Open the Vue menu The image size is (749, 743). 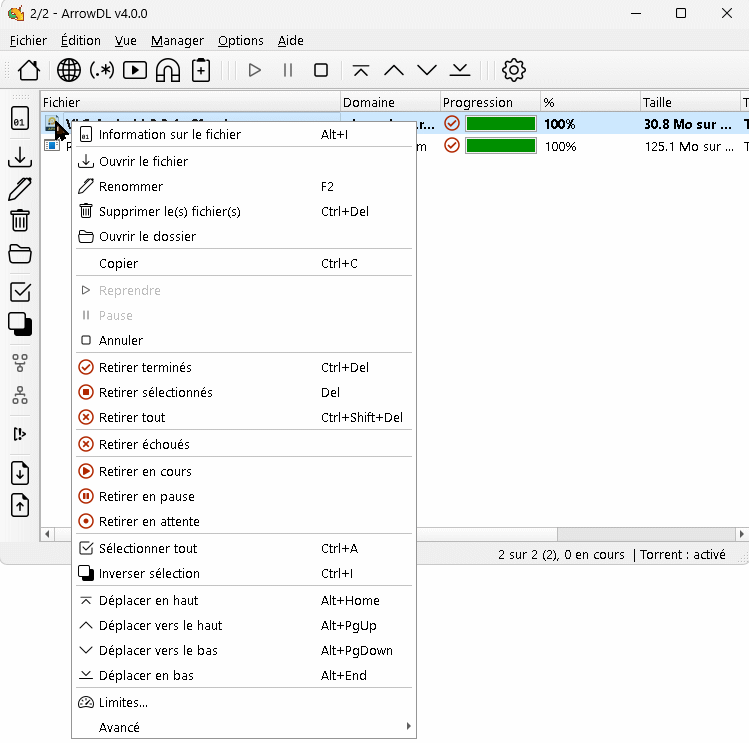(126, 41)
